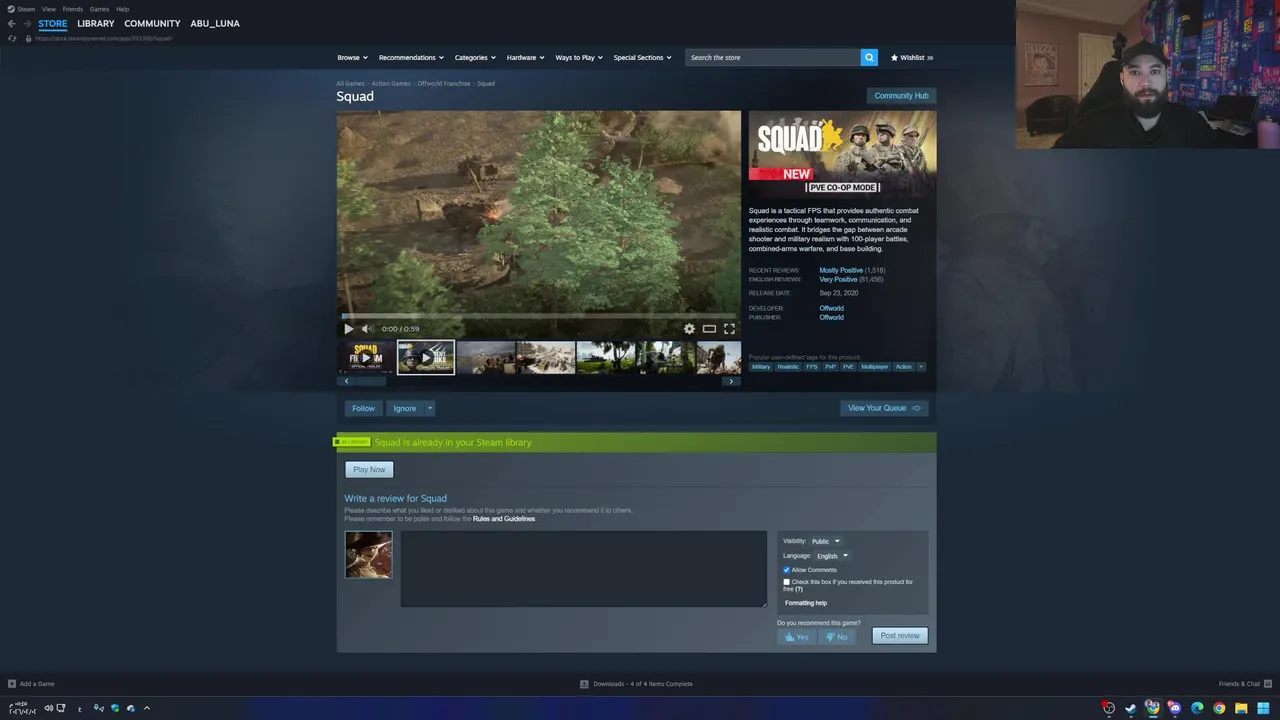Open the Windows Start button in taskbar

(x=1263, y=708)
